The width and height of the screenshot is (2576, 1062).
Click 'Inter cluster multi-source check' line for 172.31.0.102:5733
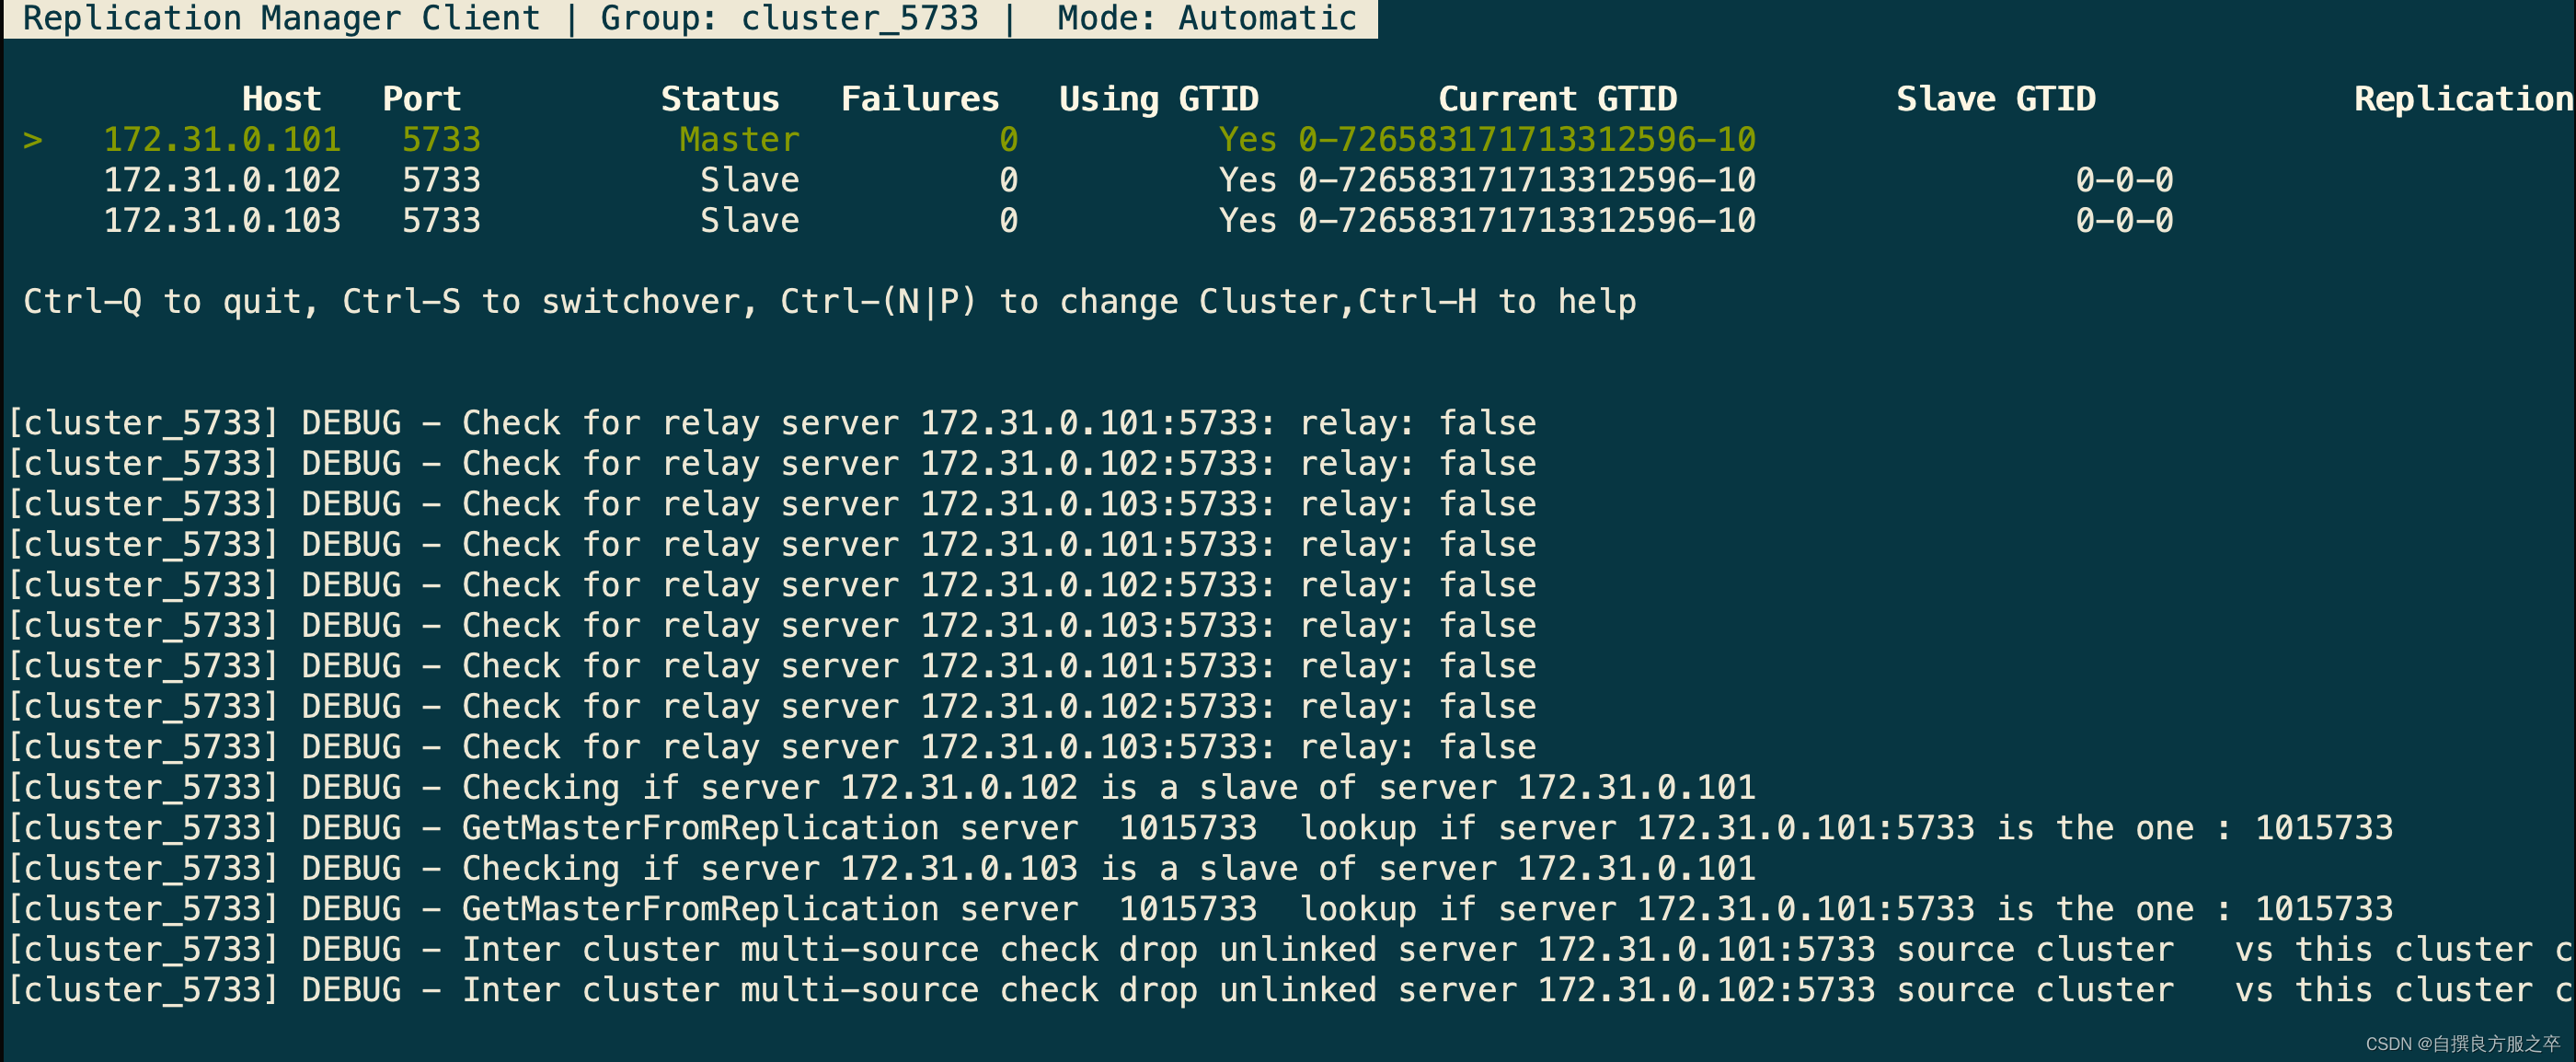tap(1290, 990)
